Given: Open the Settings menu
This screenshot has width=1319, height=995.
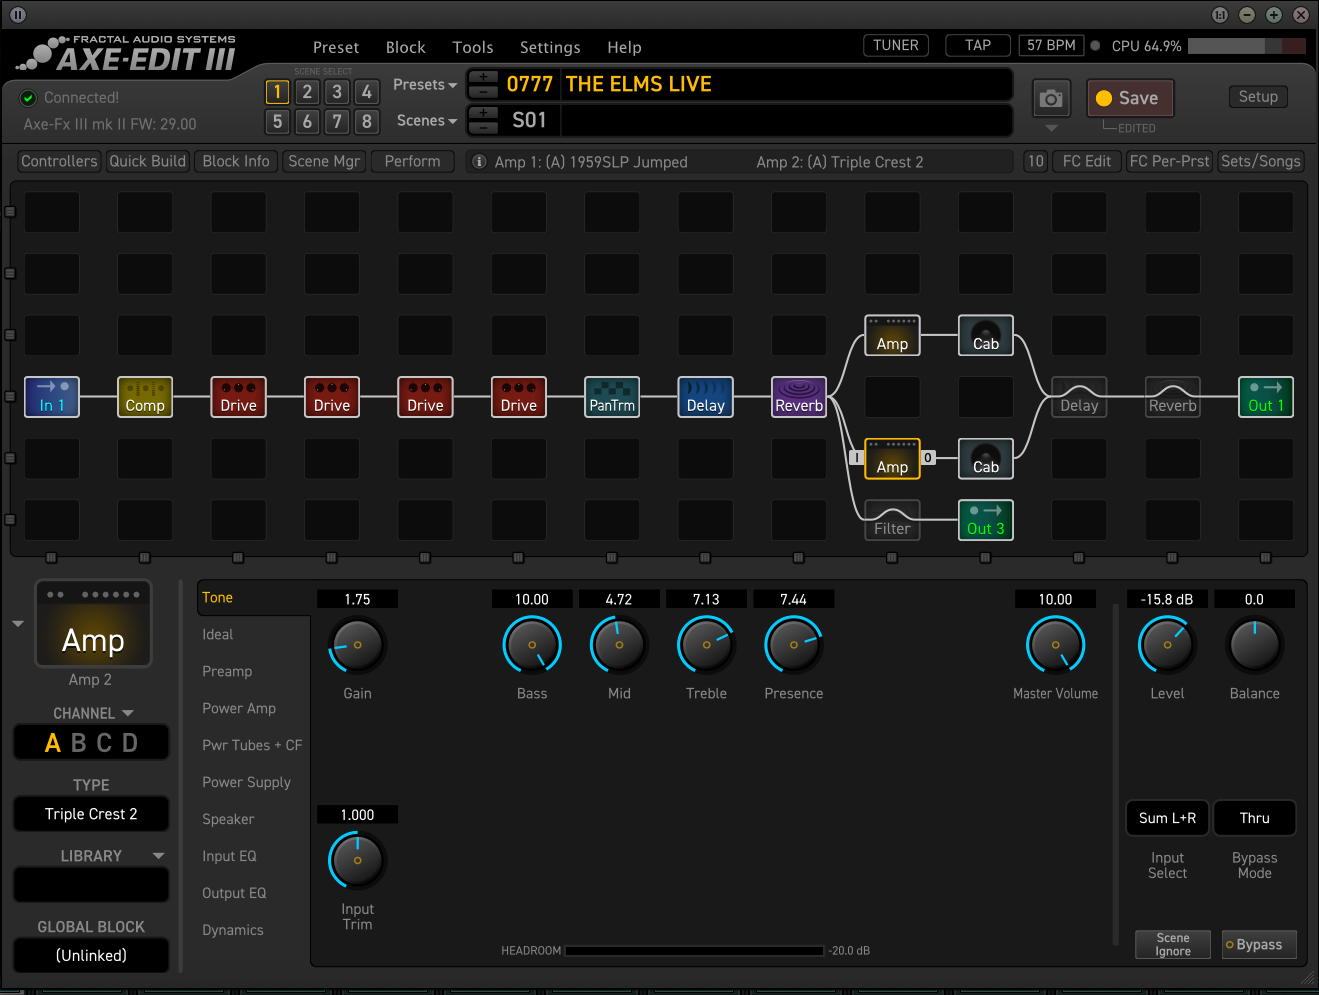Looking at the screenshot, I should 550,47.
